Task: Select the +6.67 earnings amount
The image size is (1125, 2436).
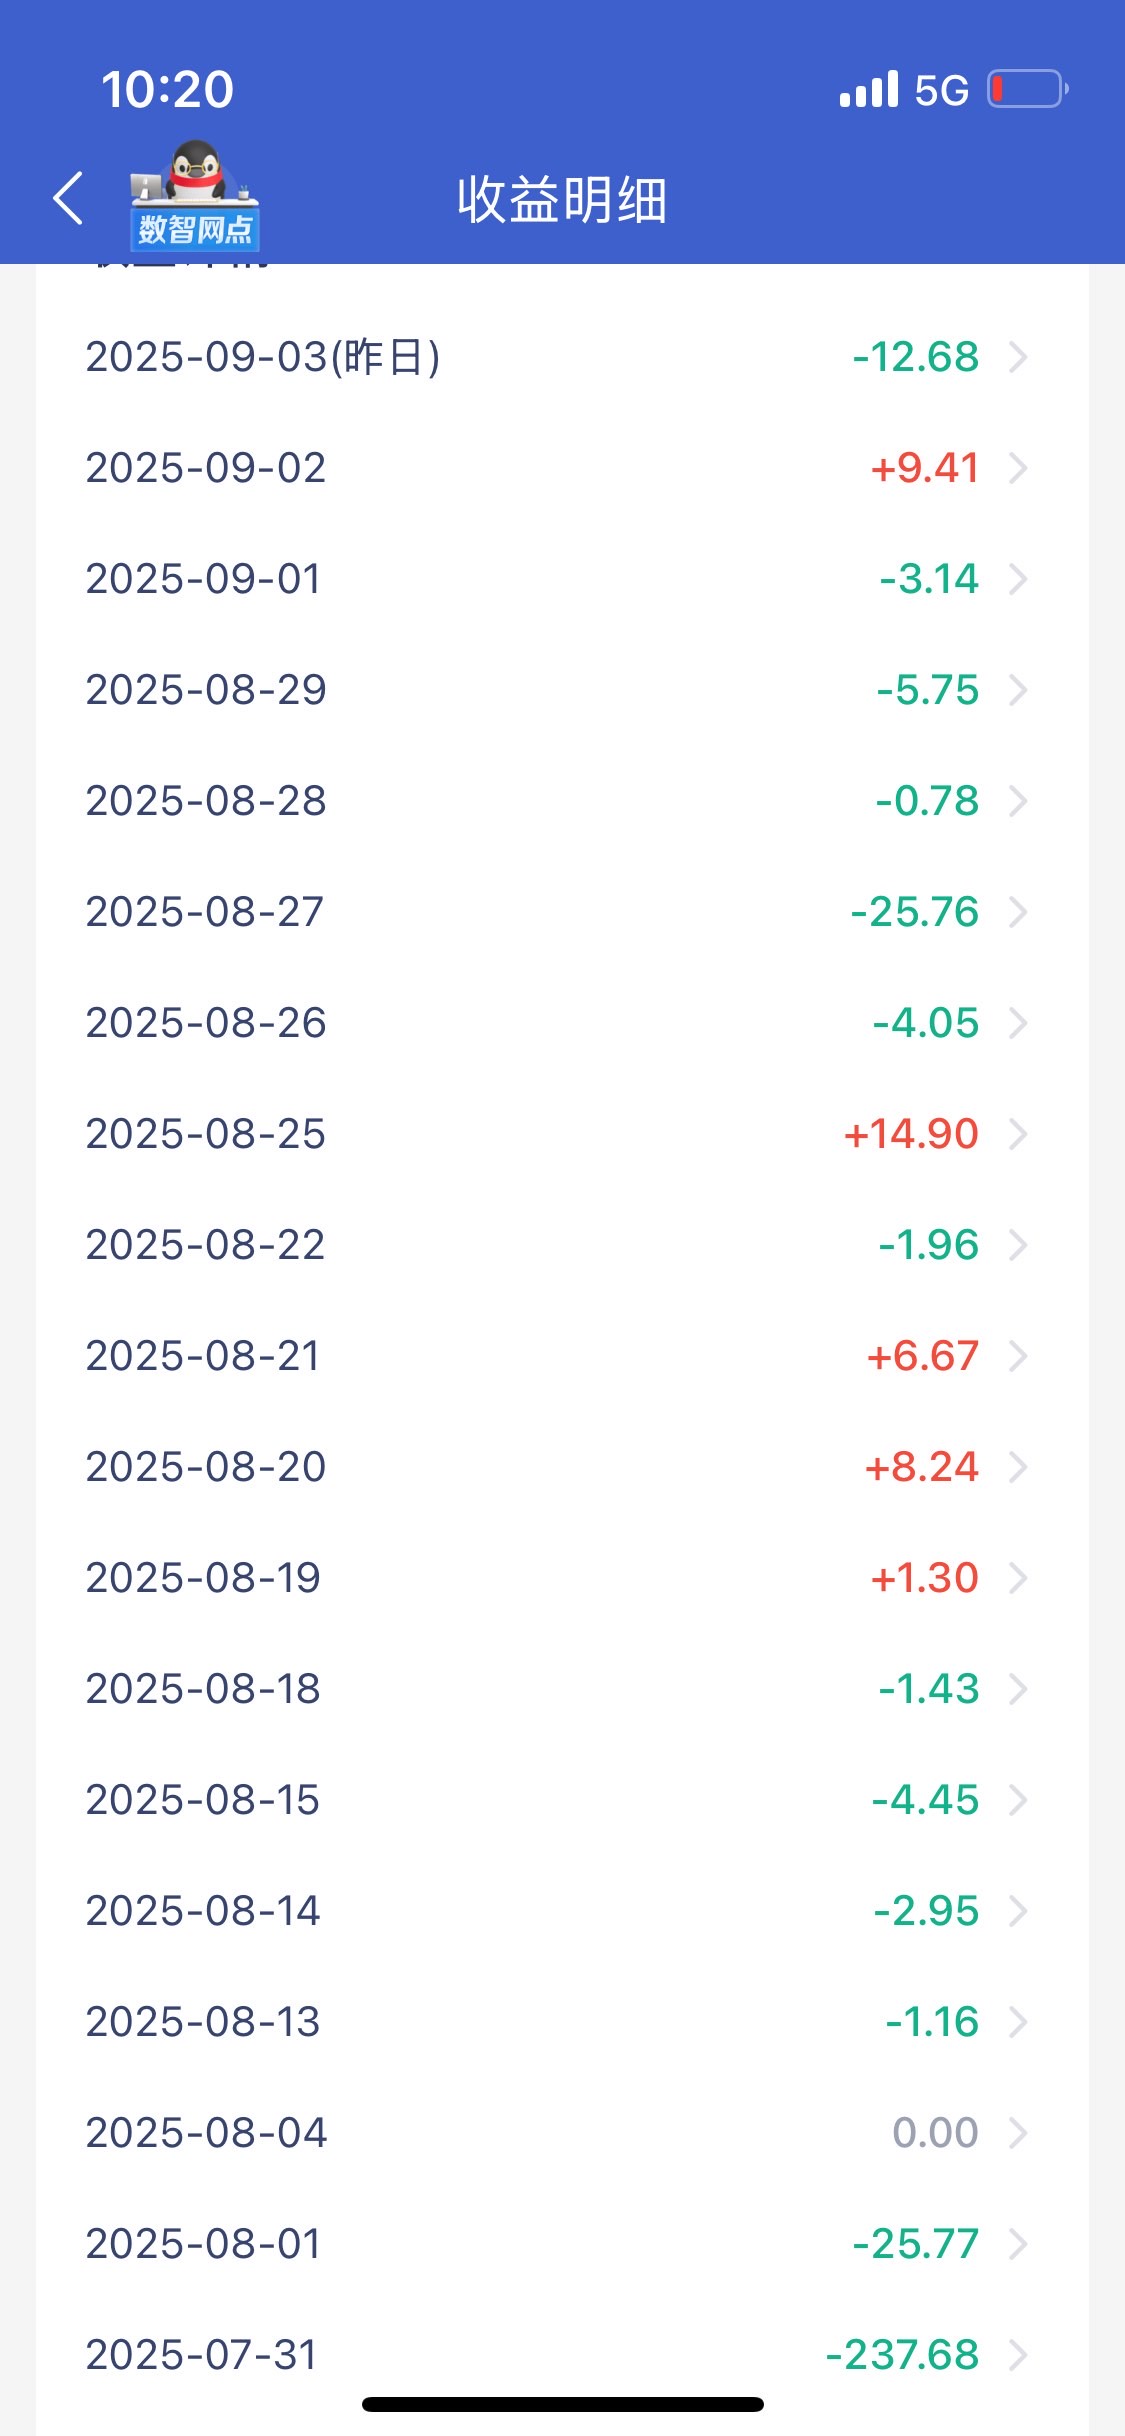Action: [922, 1356]
